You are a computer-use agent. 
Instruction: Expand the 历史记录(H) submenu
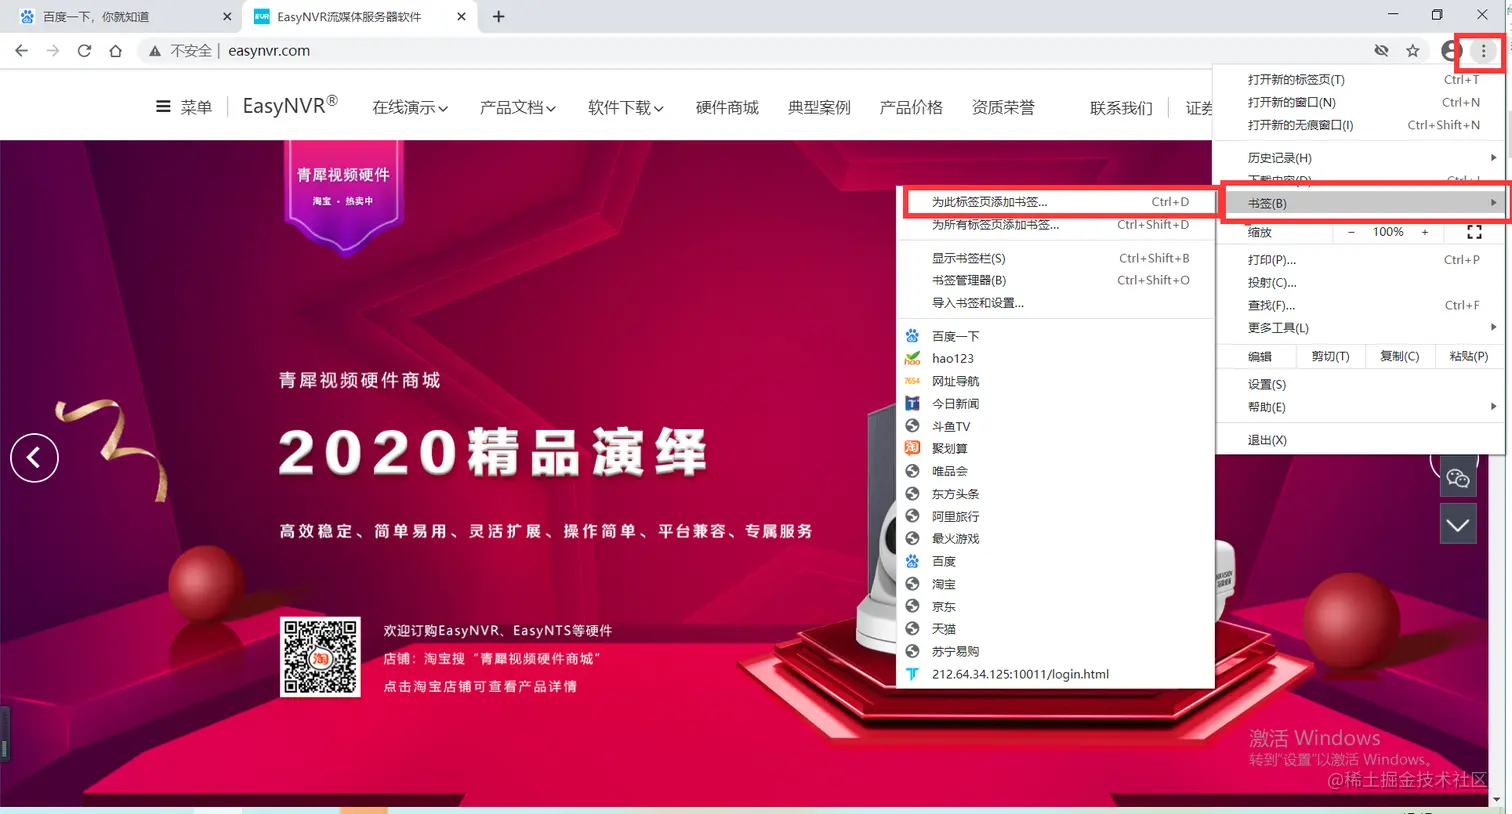[x=1361, y=158]
